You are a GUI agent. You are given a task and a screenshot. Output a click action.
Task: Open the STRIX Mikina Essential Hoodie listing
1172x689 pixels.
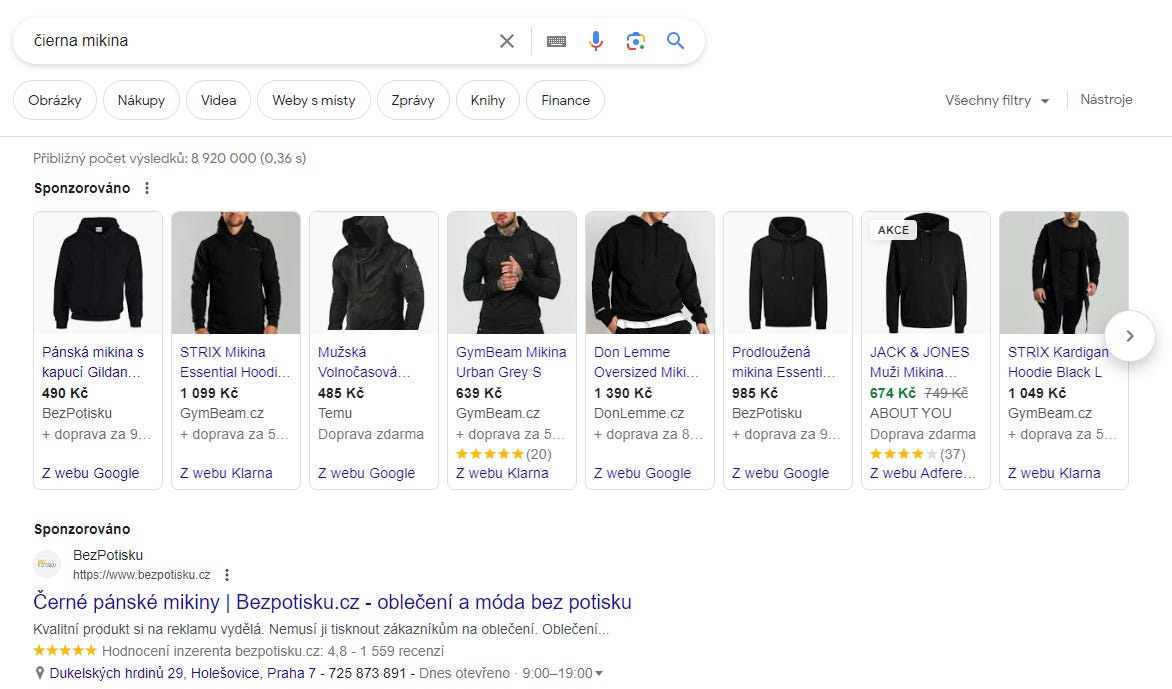point(235,362)
